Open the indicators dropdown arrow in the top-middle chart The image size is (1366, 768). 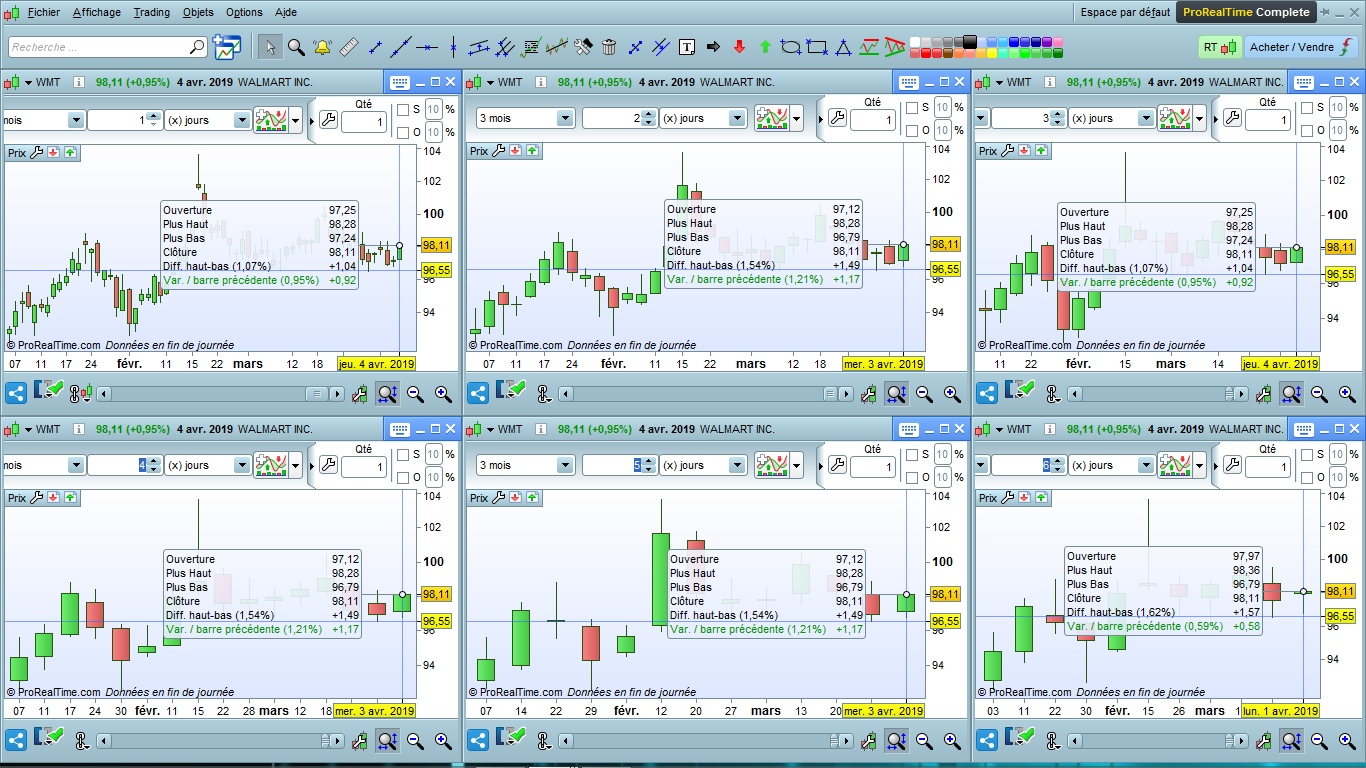click(x=797, y=119)
